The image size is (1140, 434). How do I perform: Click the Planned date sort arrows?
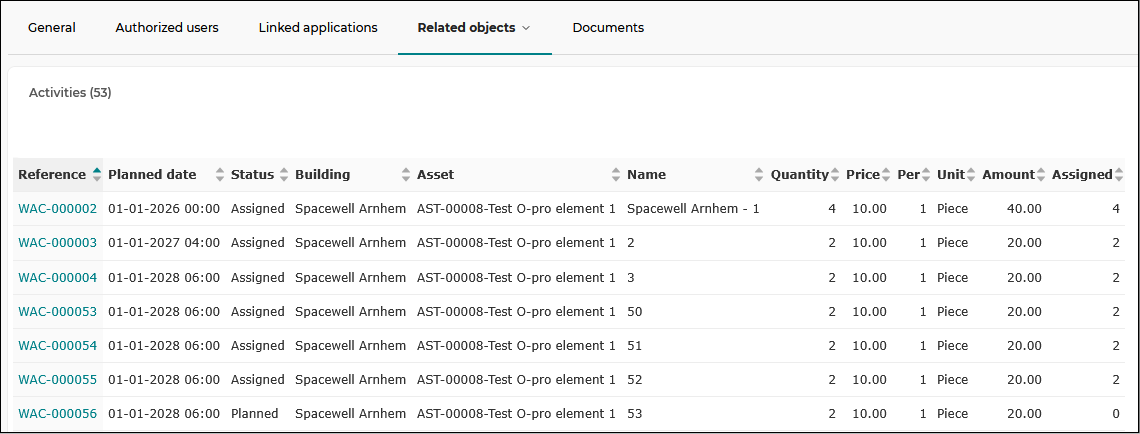pyautogui.click(x=220, y=174)
